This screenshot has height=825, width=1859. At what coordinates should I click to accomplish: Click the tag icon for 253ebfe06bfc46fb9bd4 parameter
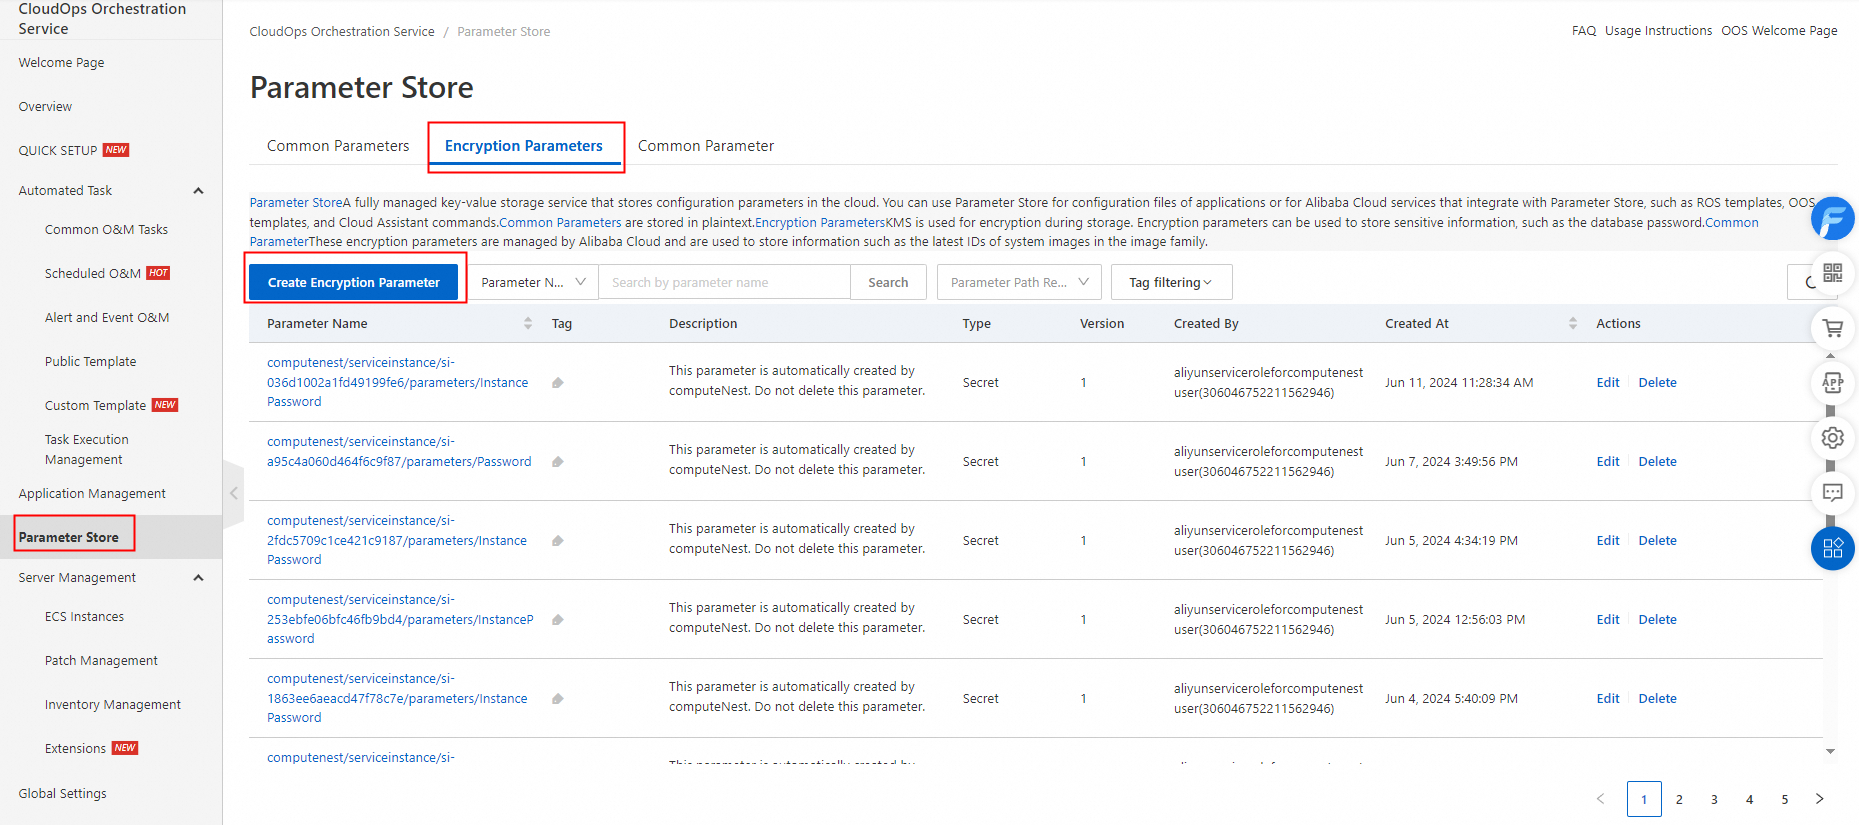coord(558,620)
